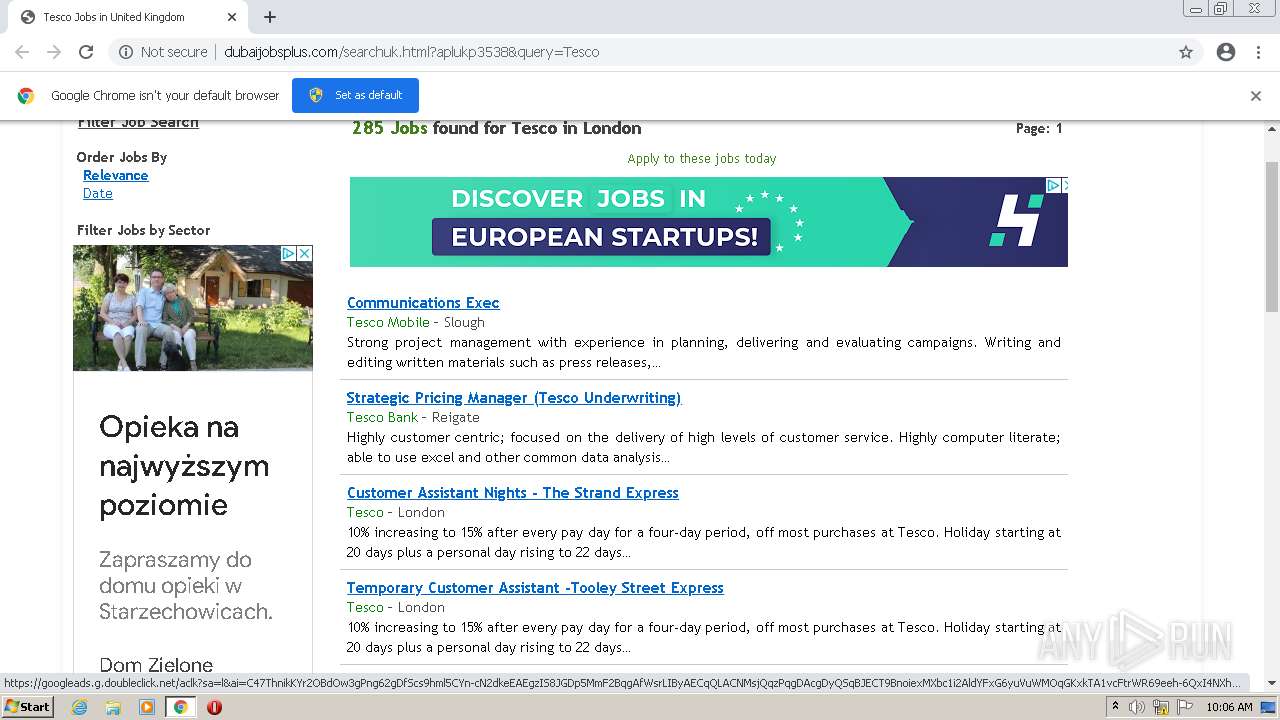Open the Communications Exec job listing
The width and height of the screenshot is (1280, 720).
tap(423, 303)
